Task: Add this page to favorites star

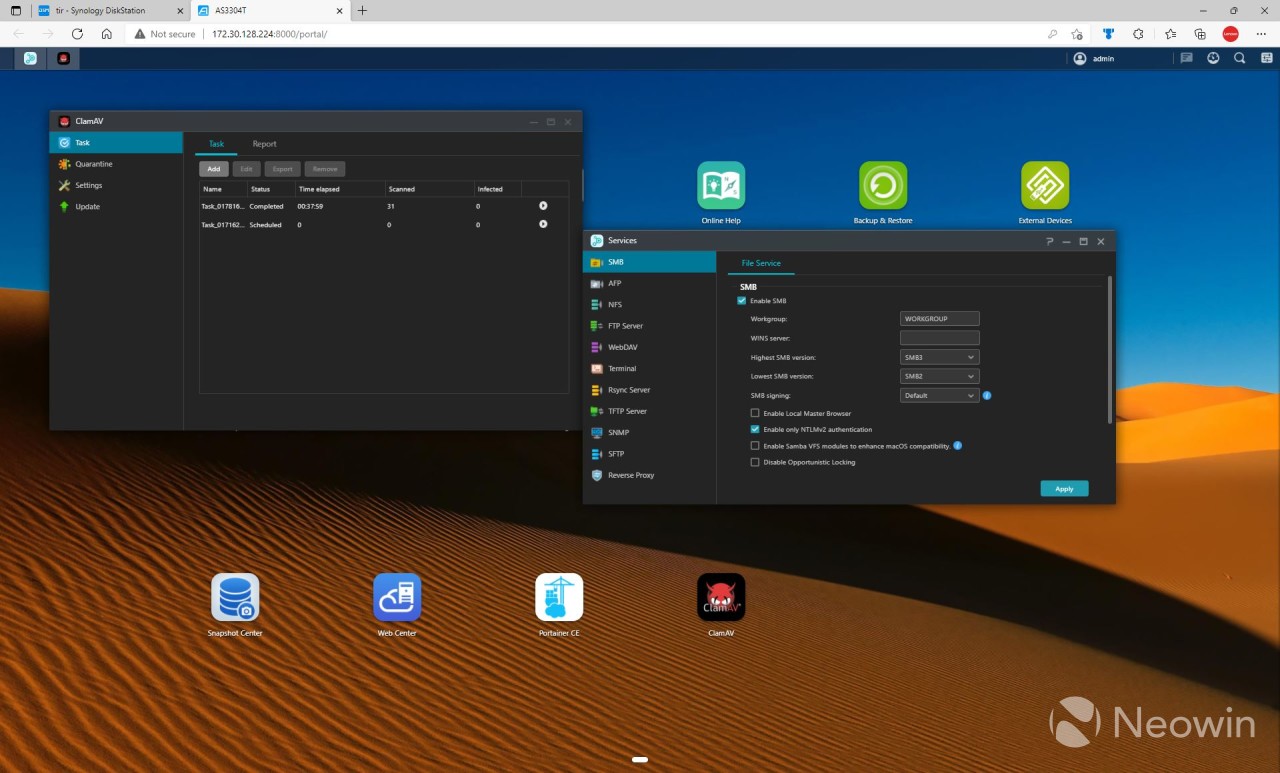Action: pyautogui.click(x=1077, y=33)
